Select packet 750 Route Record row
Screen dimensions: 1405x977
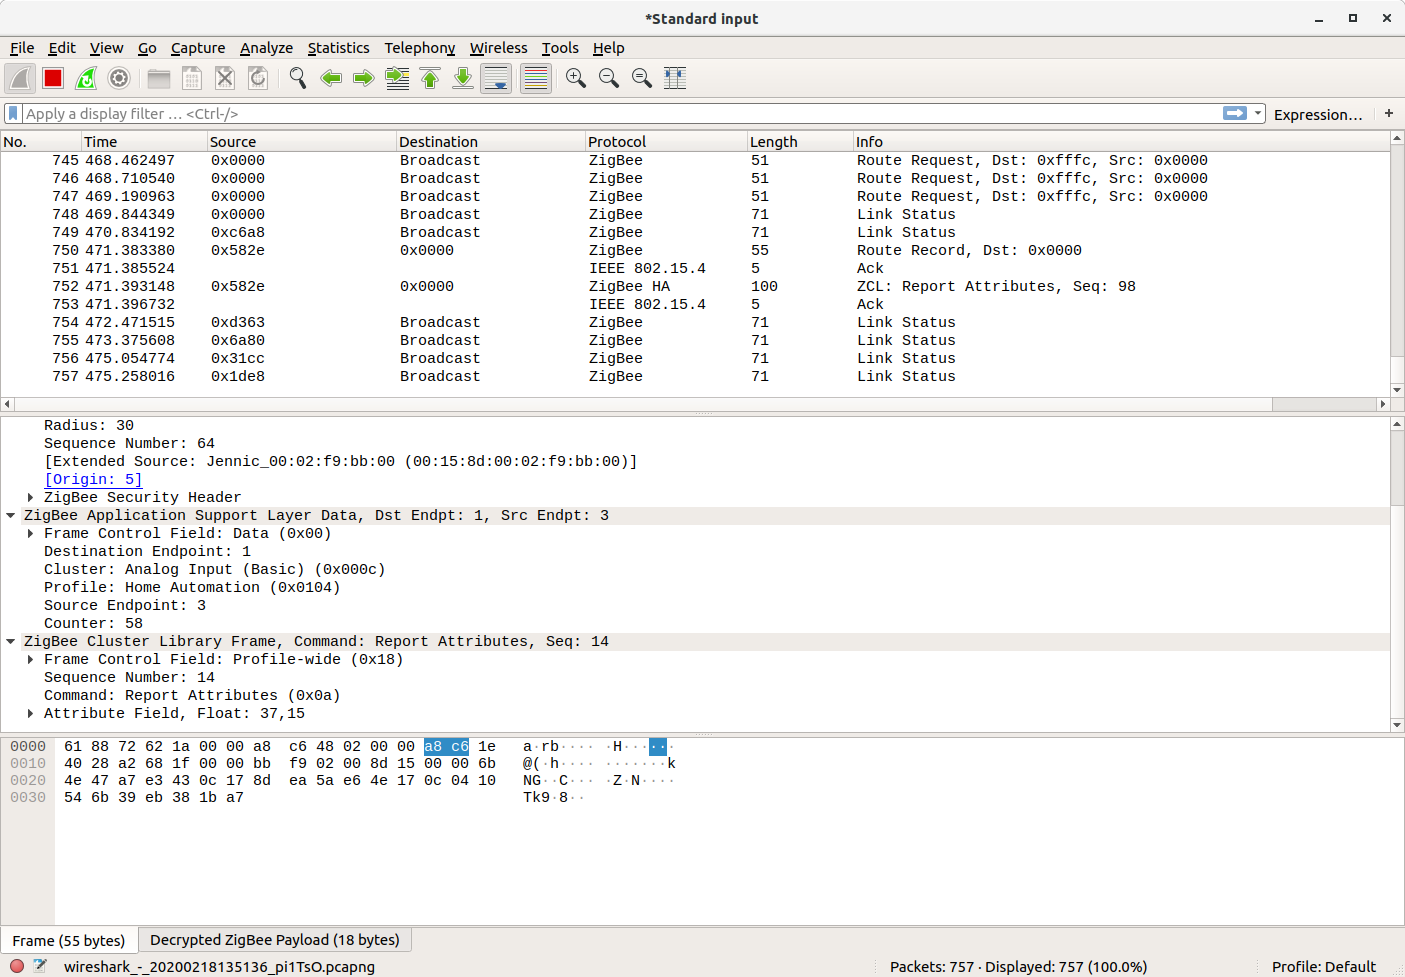[x=695, y=250]
